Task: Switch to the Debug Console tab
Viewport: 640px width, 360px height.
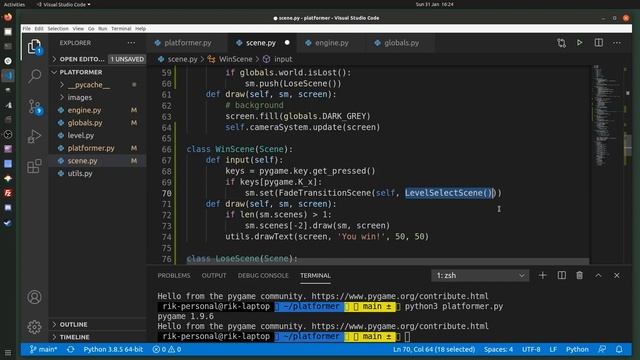Action: pyautogui.click(x=263, y=276)
